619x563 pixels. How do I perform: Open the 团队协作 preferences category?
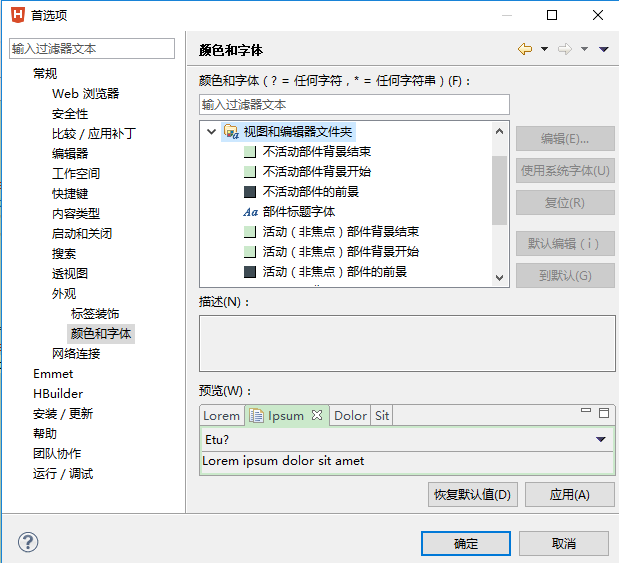click(57, 453)
